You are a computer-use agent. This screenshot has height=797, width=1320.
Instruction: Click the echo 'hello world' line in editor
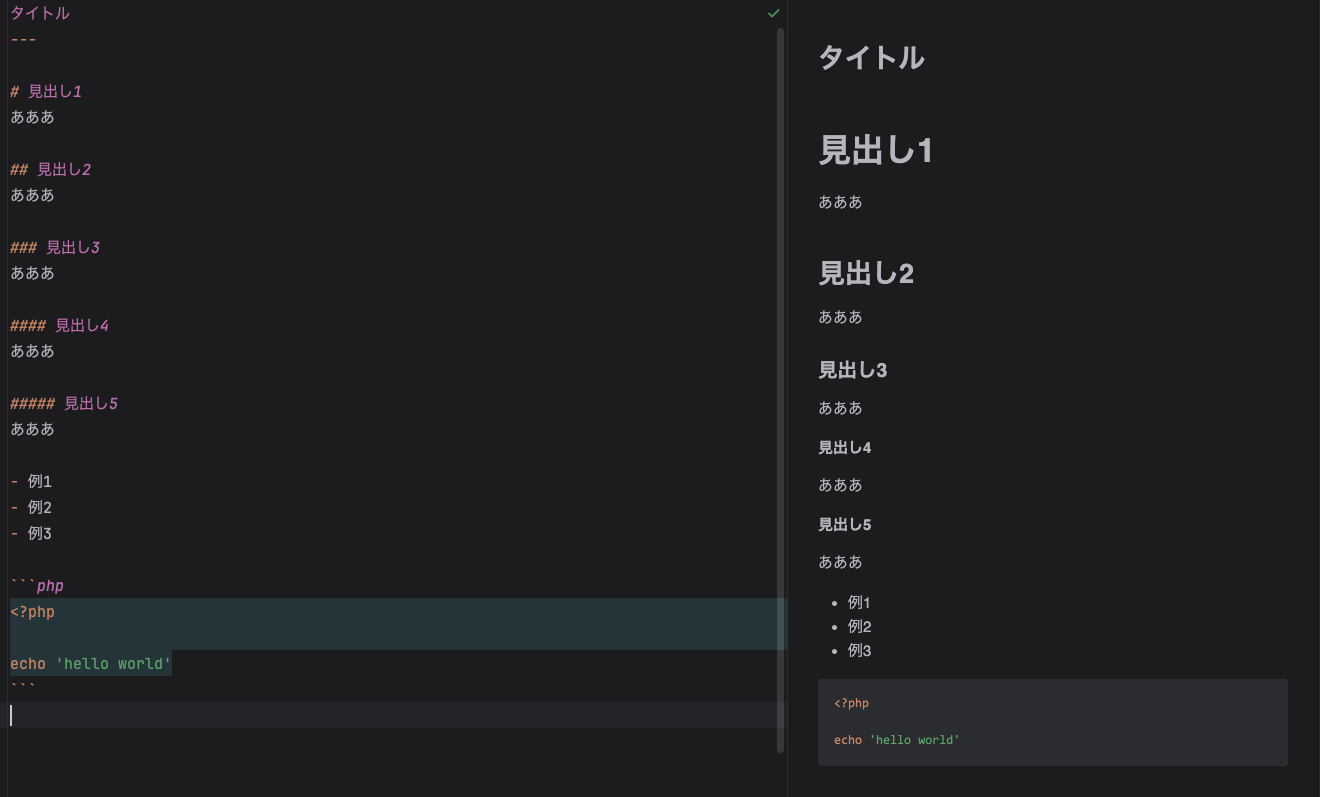tap(91, 664)
